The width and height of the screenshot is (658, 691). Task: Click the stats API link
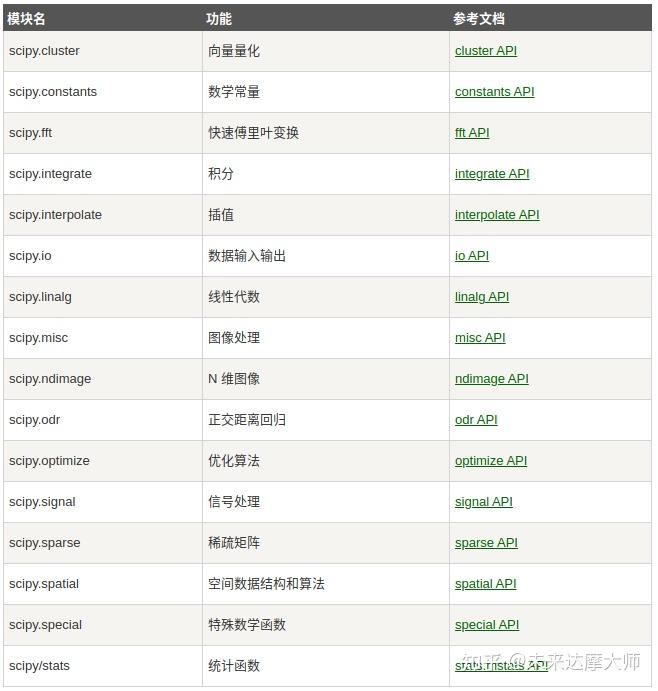500,666
